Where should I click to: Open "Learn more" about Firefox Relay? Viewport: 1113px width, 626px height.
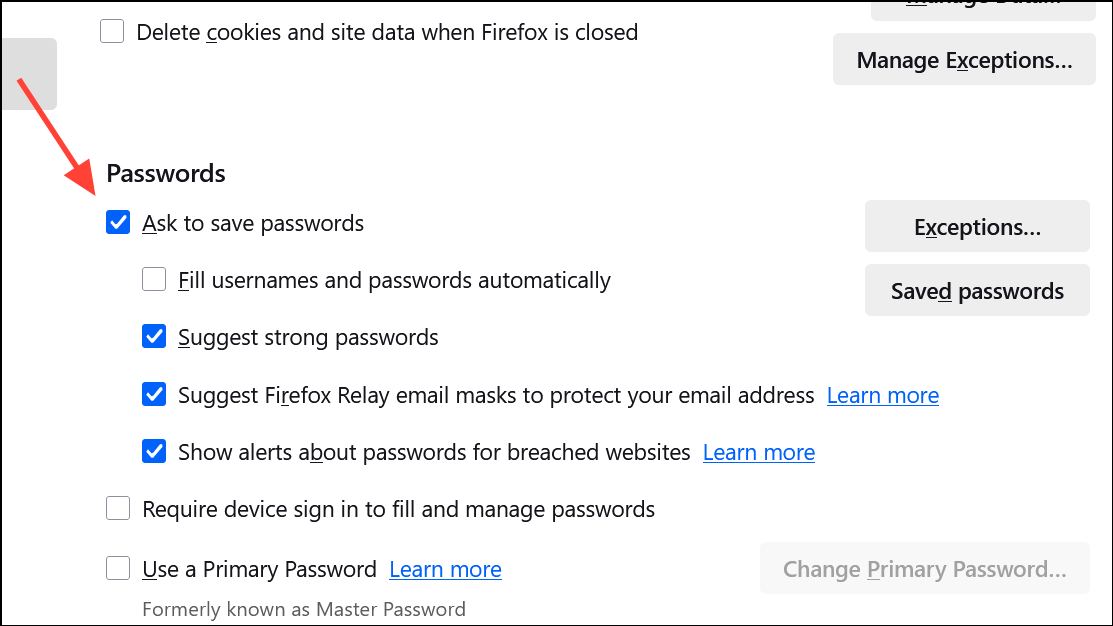click(x=882, y=395)
